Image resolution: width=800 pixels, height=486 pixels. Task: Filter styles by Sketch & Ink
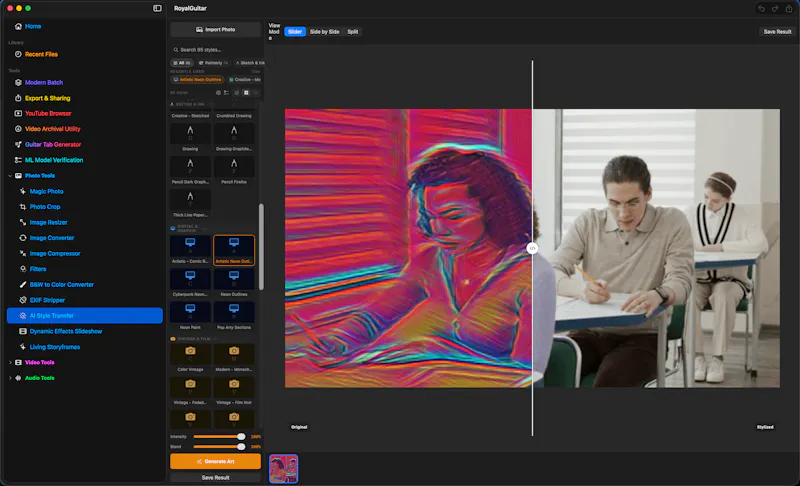click(x=250, y=63)
